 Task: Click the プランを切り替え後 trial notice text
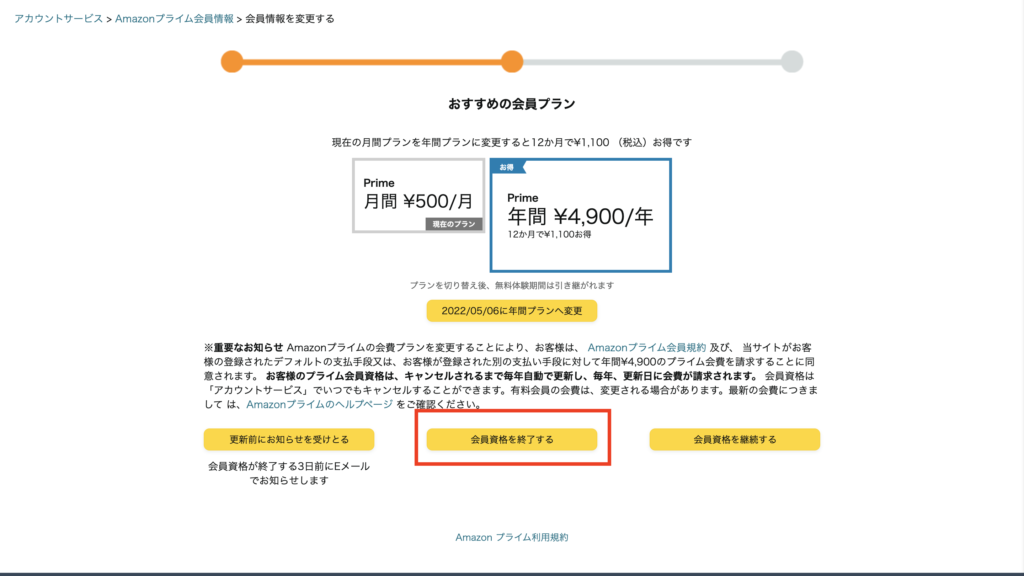pos(512,285)
